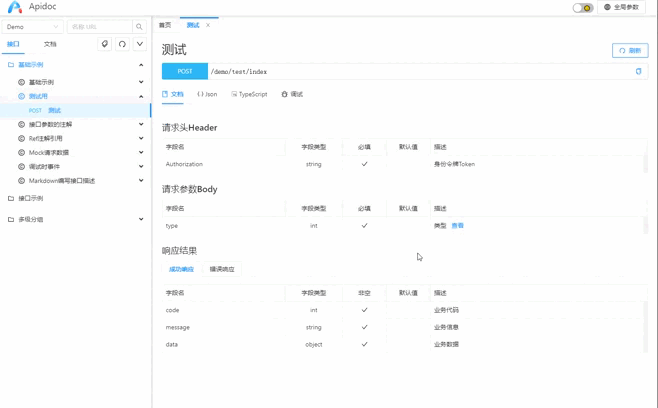The width and height of the screenshot is (658, 408).
Task: Switch to the 首页 tab
Action: (x=165, y=25)
